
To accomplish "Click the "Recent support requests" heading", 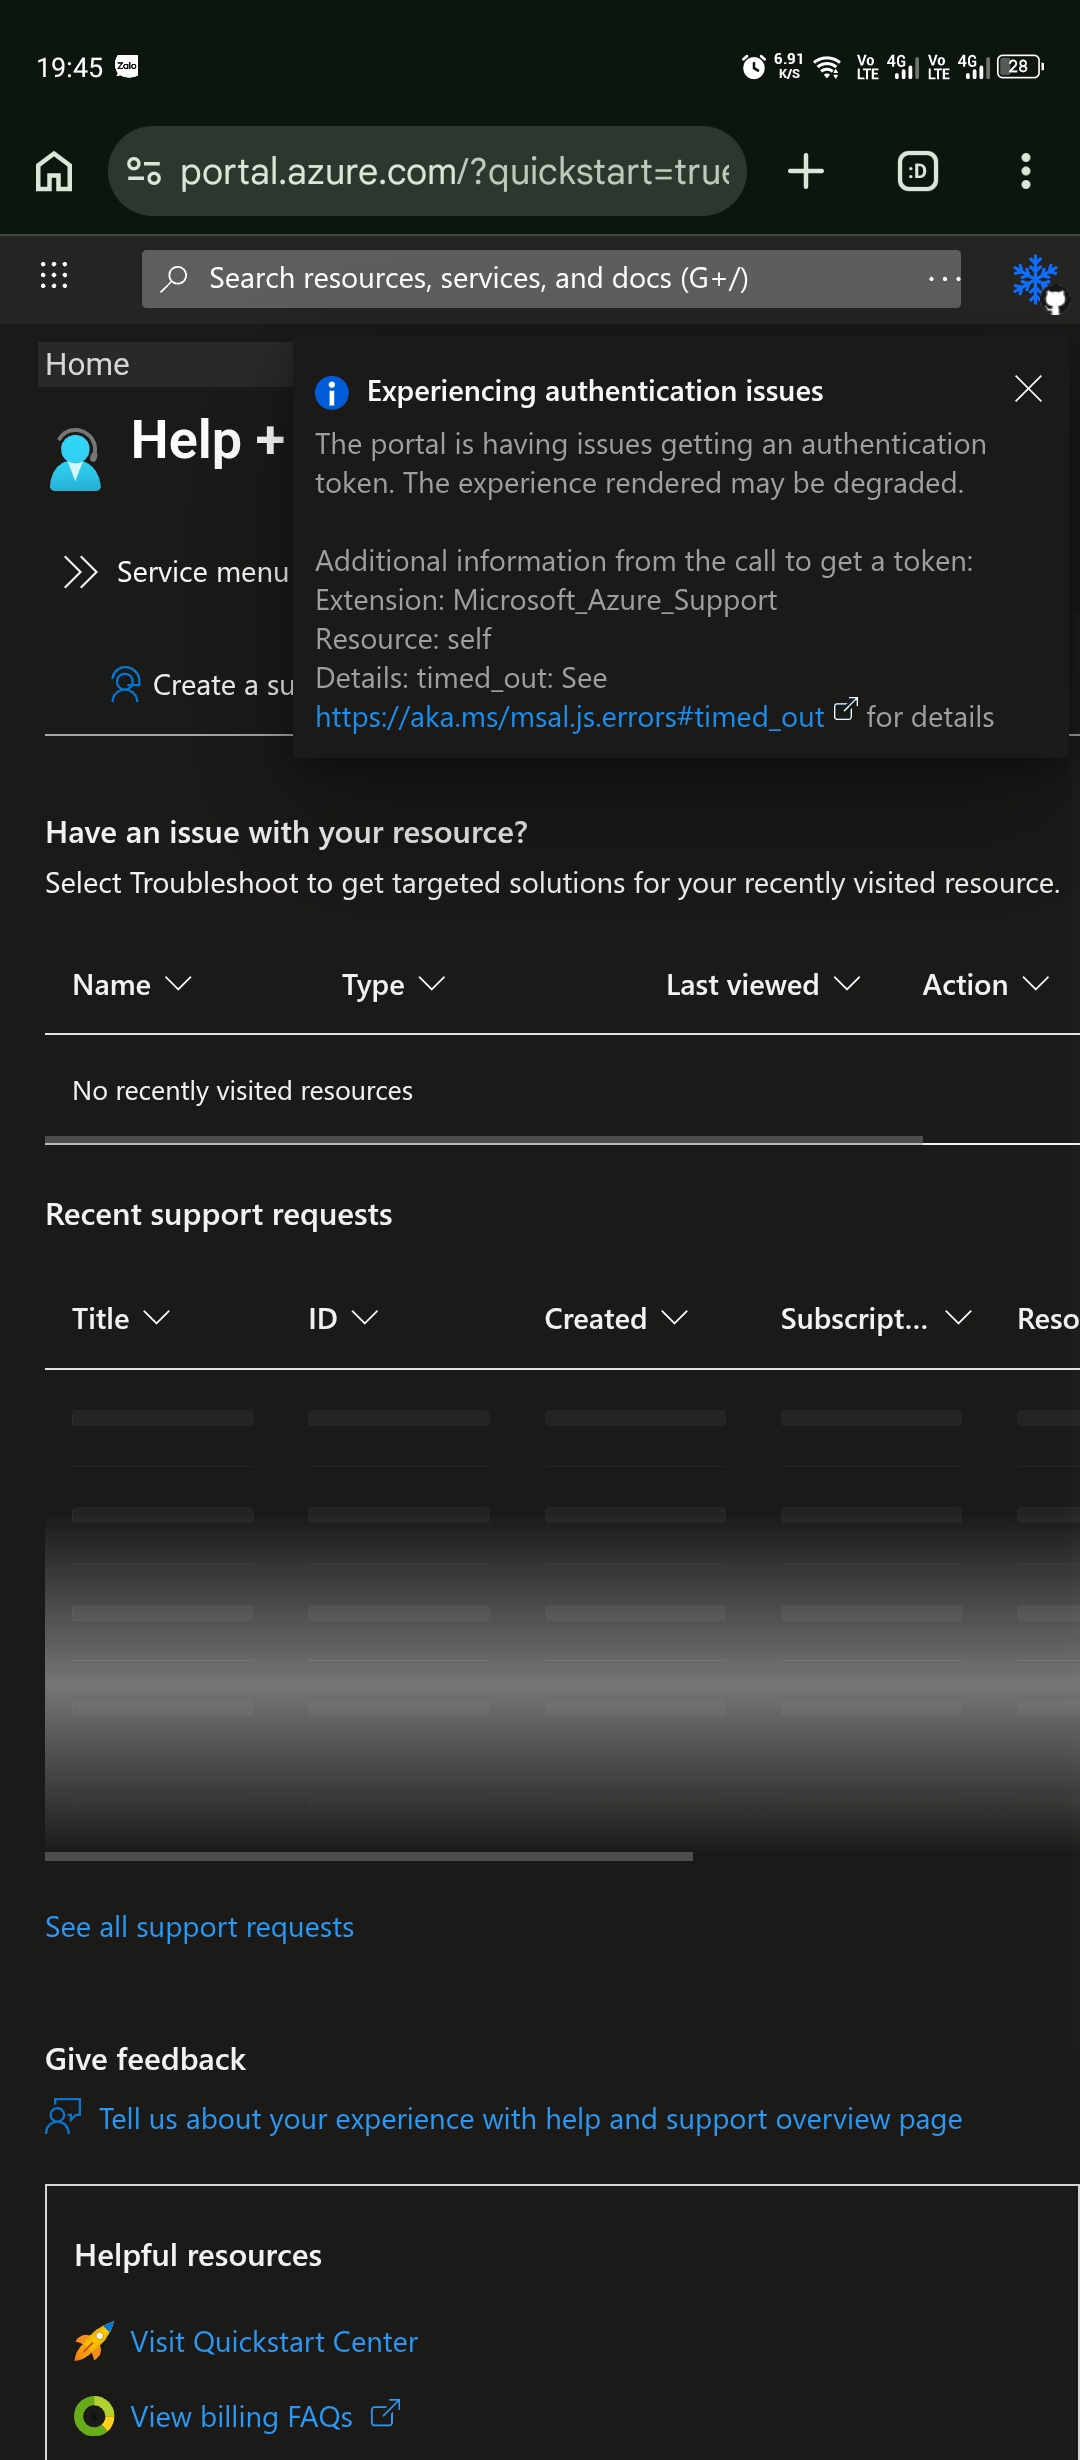I will coord(219,1214).
